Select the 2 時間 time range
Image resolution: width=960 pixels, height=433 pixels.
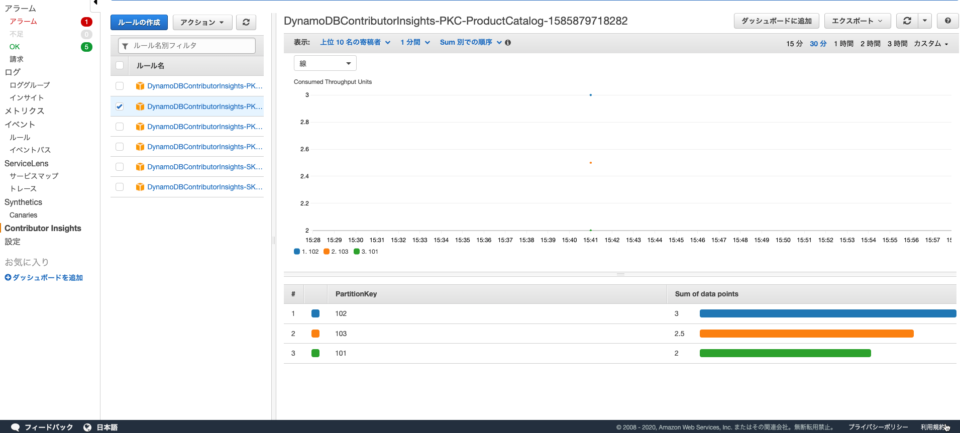(x=870, y=43)
